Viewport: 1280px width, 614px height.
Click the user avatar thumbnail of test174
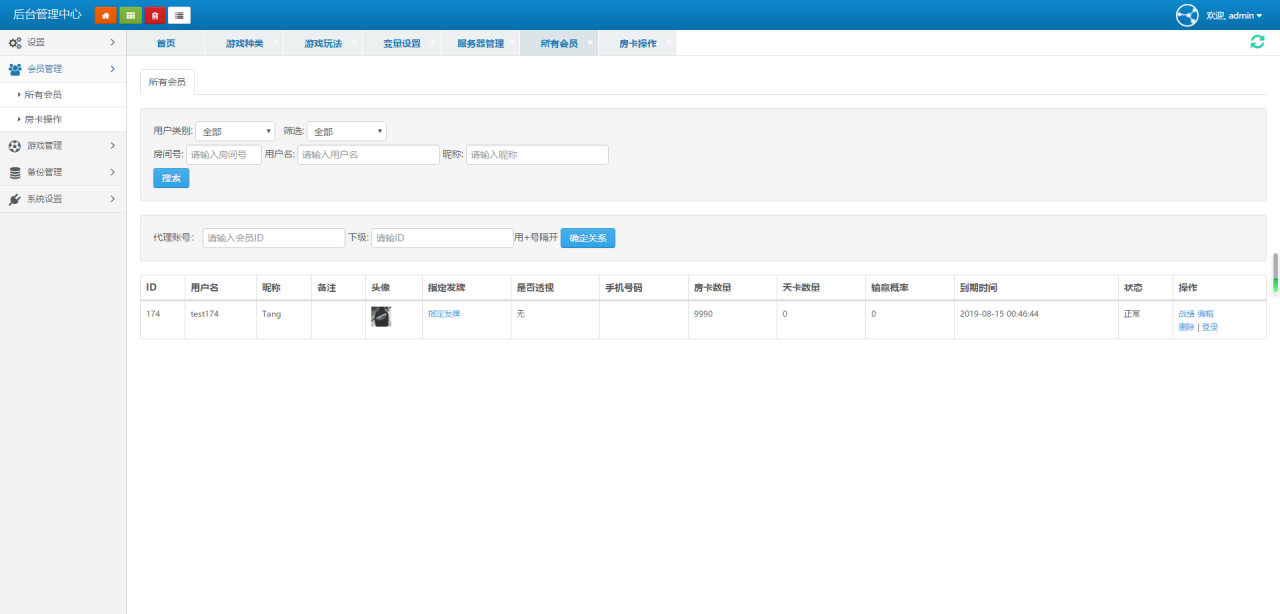point(380,317)
